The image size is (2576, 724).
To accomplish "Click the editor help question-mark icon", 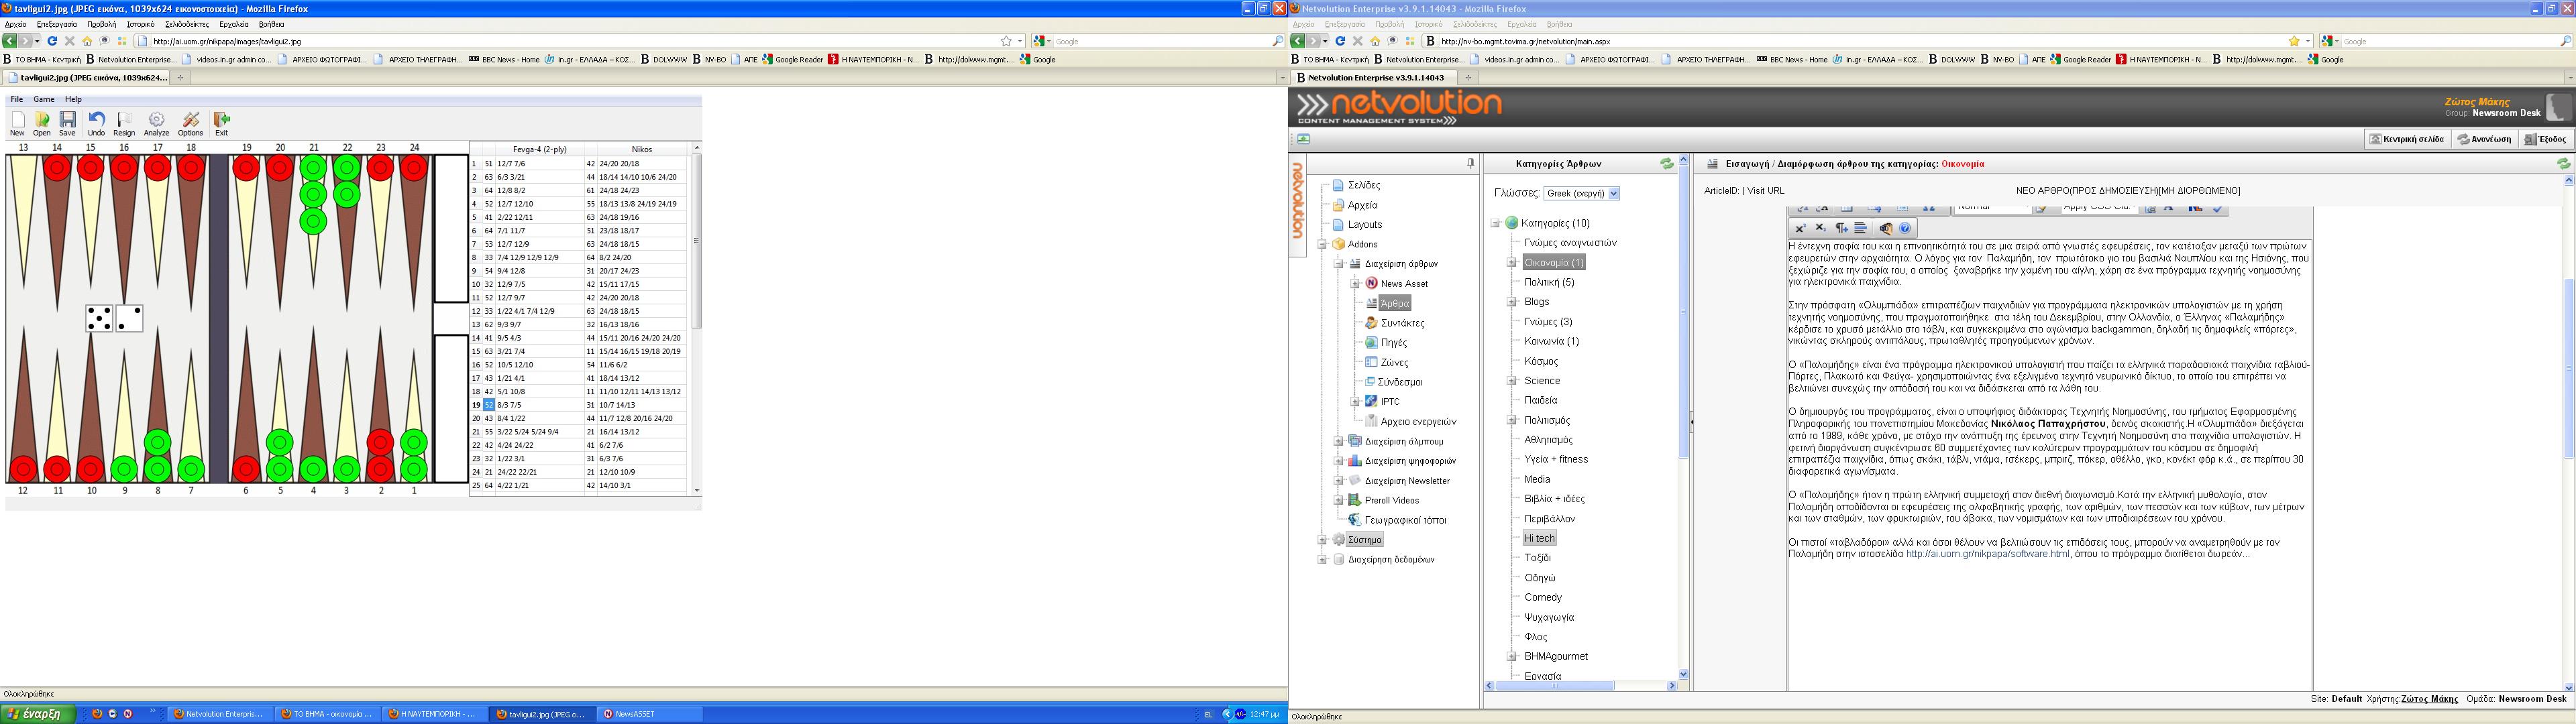I will pyautogui.click(x=1905, y=229).
